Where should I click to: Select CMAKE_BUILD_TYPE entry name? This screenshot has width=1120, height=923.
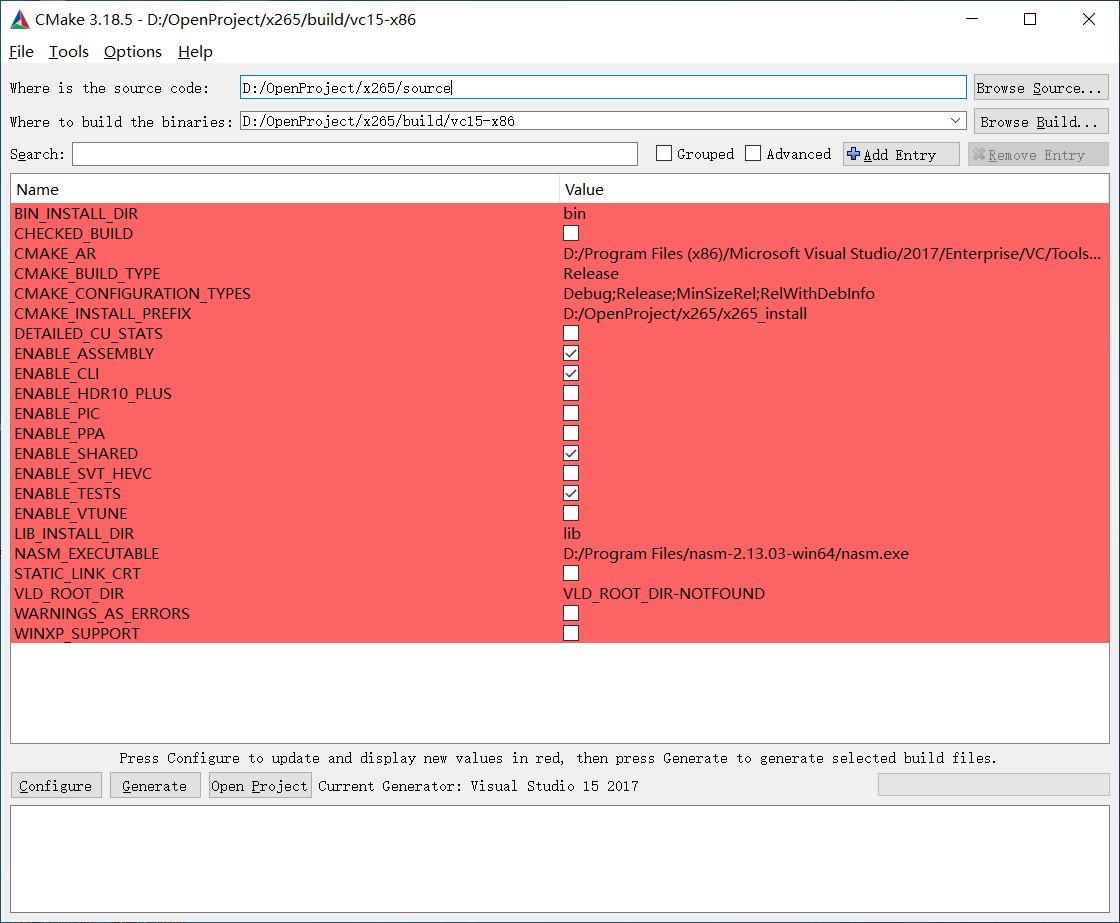pos(87,274)
